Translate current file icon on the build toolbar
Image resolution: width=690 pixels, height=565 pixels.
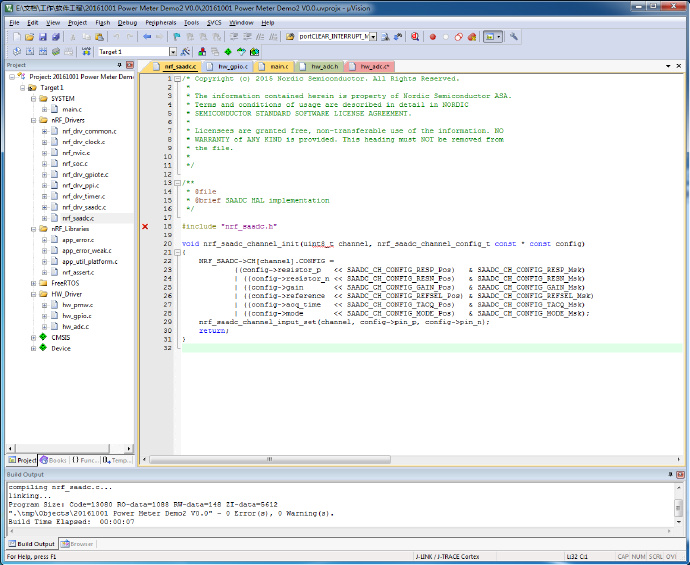tap(17, 52)
